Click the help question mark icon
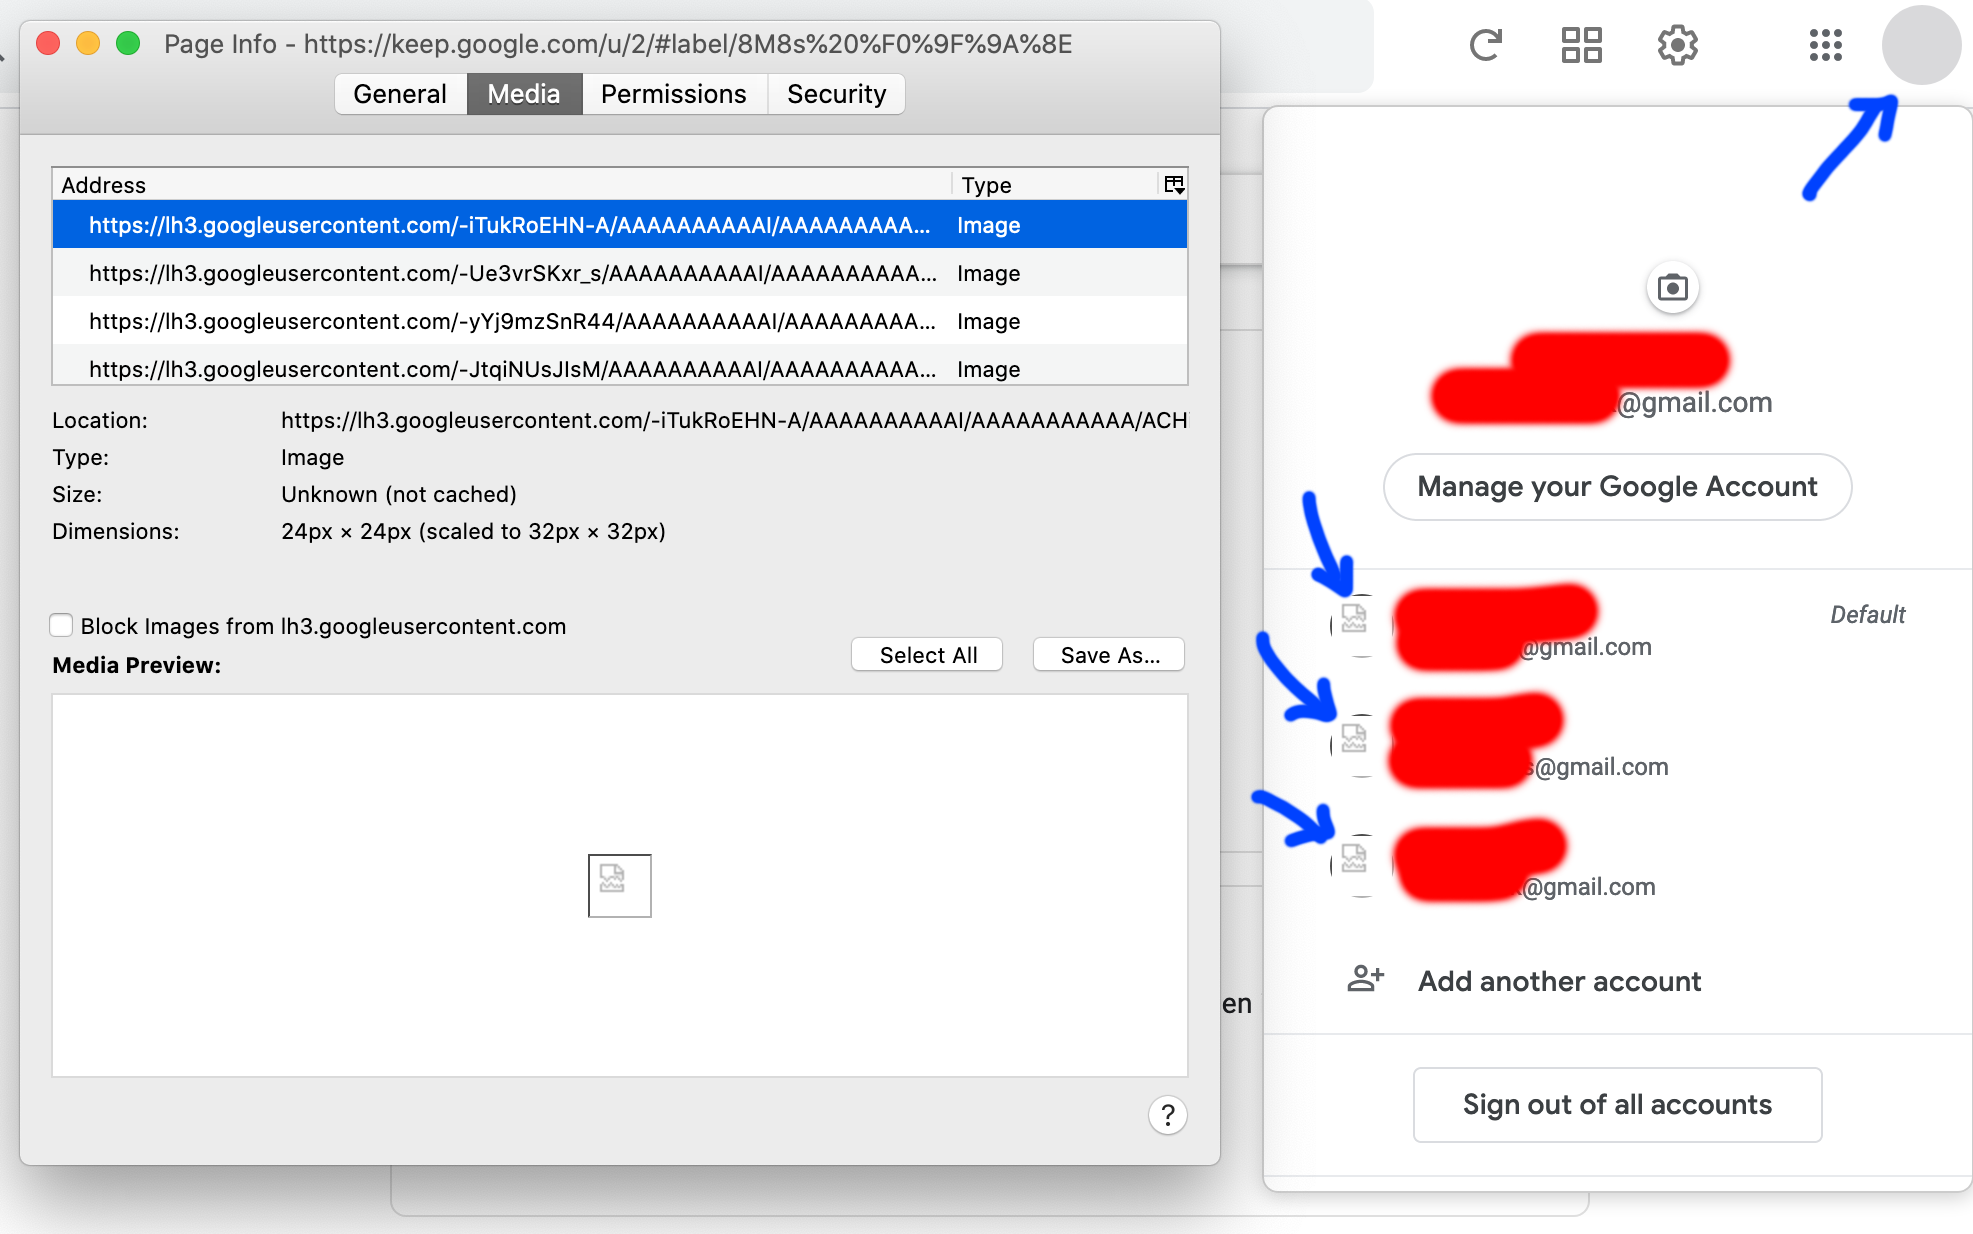This screenshot has height=1234, width=1973. click(x=1168, y=1115)
